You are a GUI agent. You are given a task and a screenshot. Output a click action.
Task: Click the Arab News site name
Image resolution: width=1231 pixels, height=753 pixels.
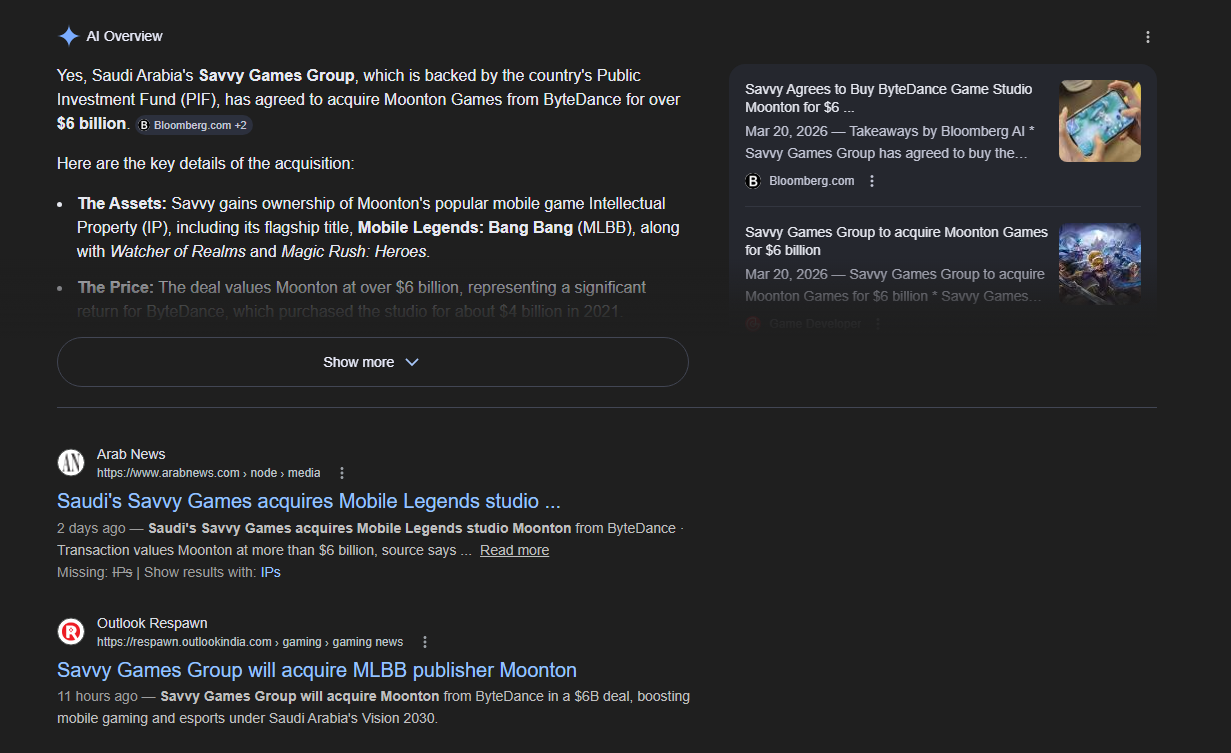131,454
